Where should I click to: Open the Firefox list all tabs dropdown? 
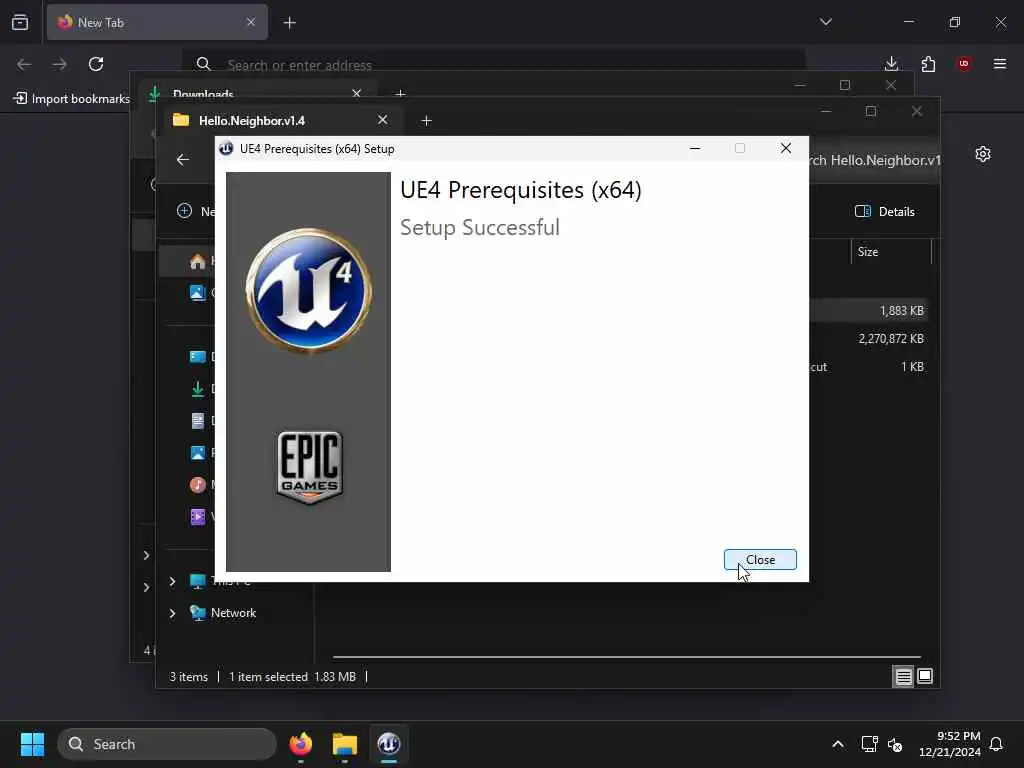(826, 22)
